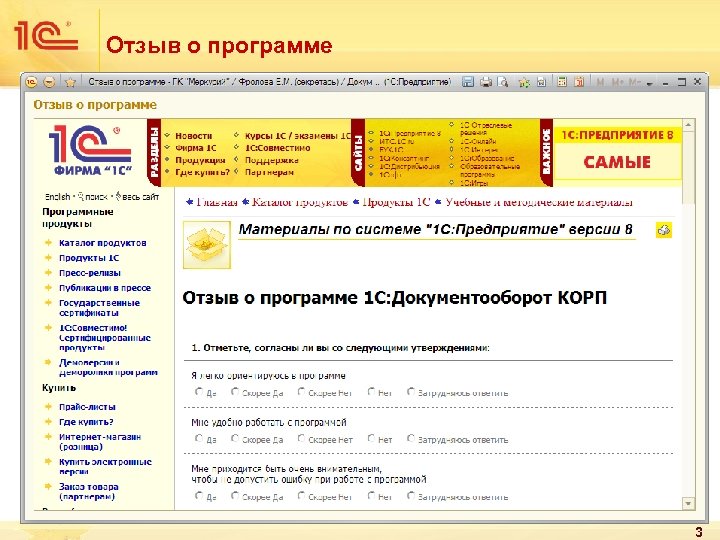Select Да for 'легко ориентируюсь в программе'
Image resolution: width=720 pixels, height=540 pixels.
click(198, 392)
